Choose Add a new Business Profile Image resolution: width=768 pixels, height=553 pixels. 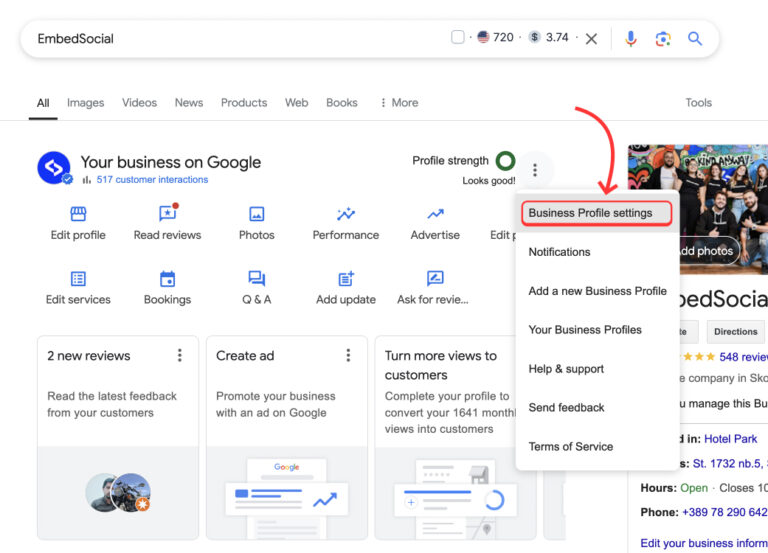pos(598,291)
